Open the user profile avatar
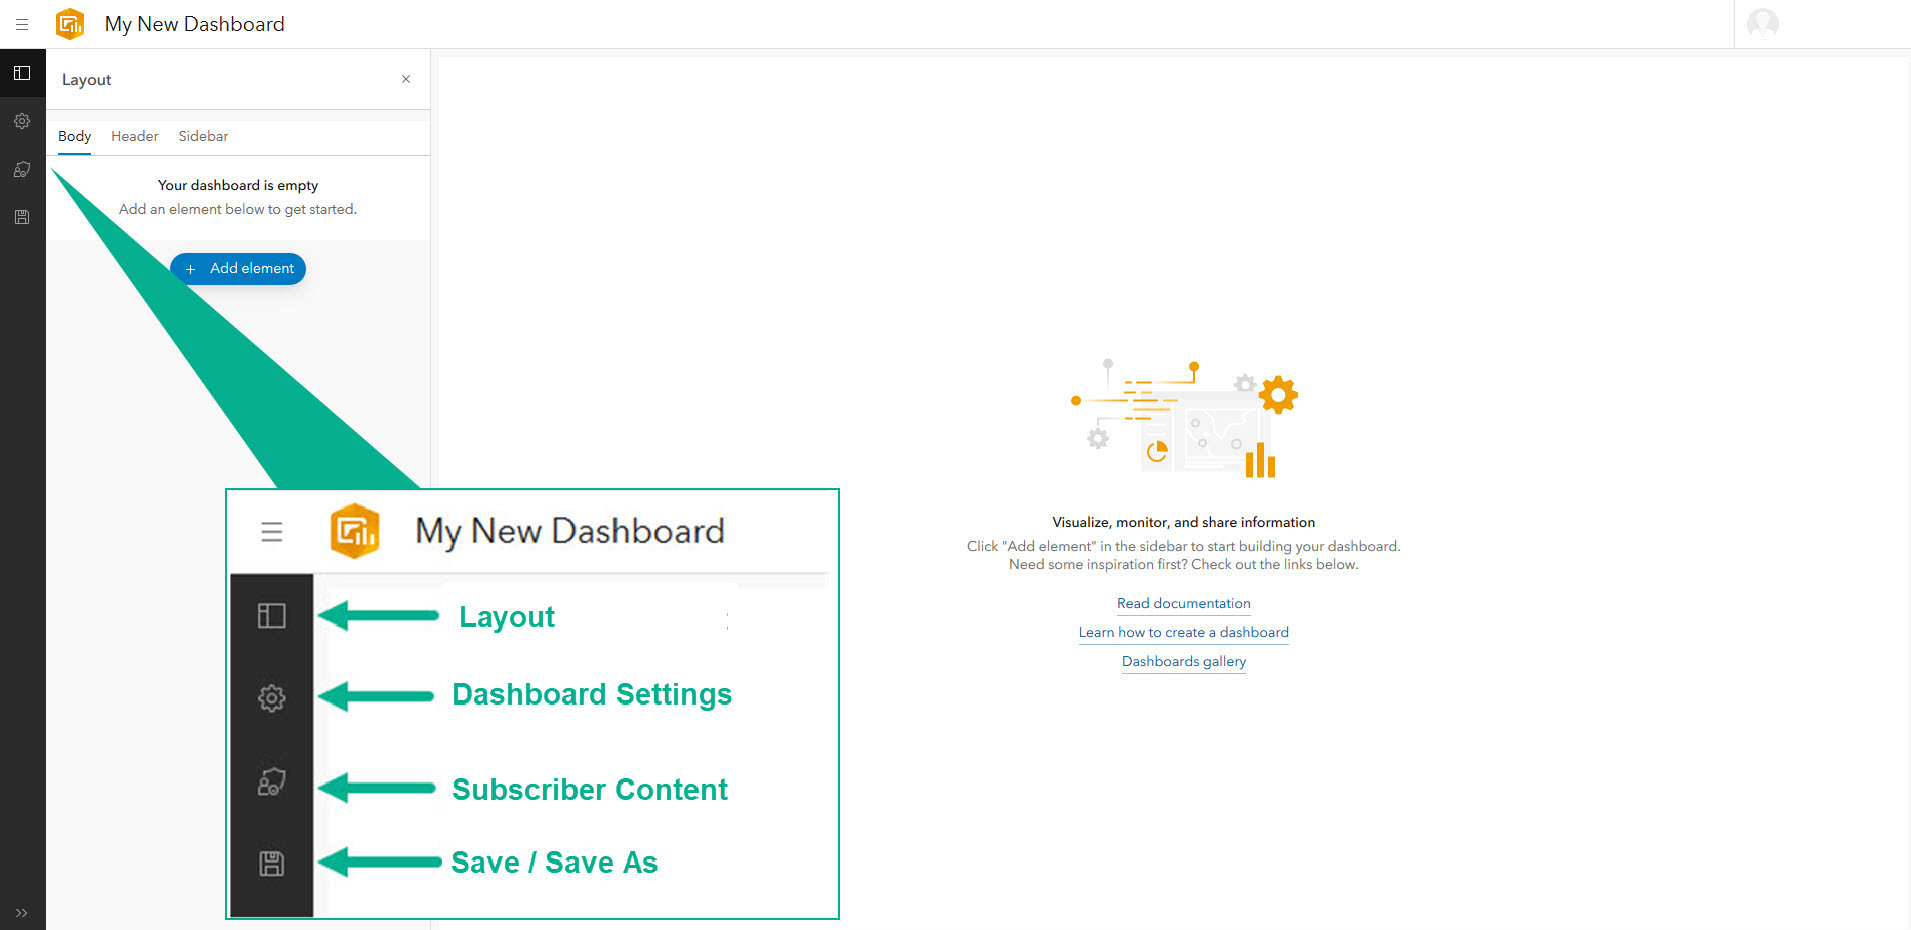1911x930 pixels. [x=1763, y=23]
